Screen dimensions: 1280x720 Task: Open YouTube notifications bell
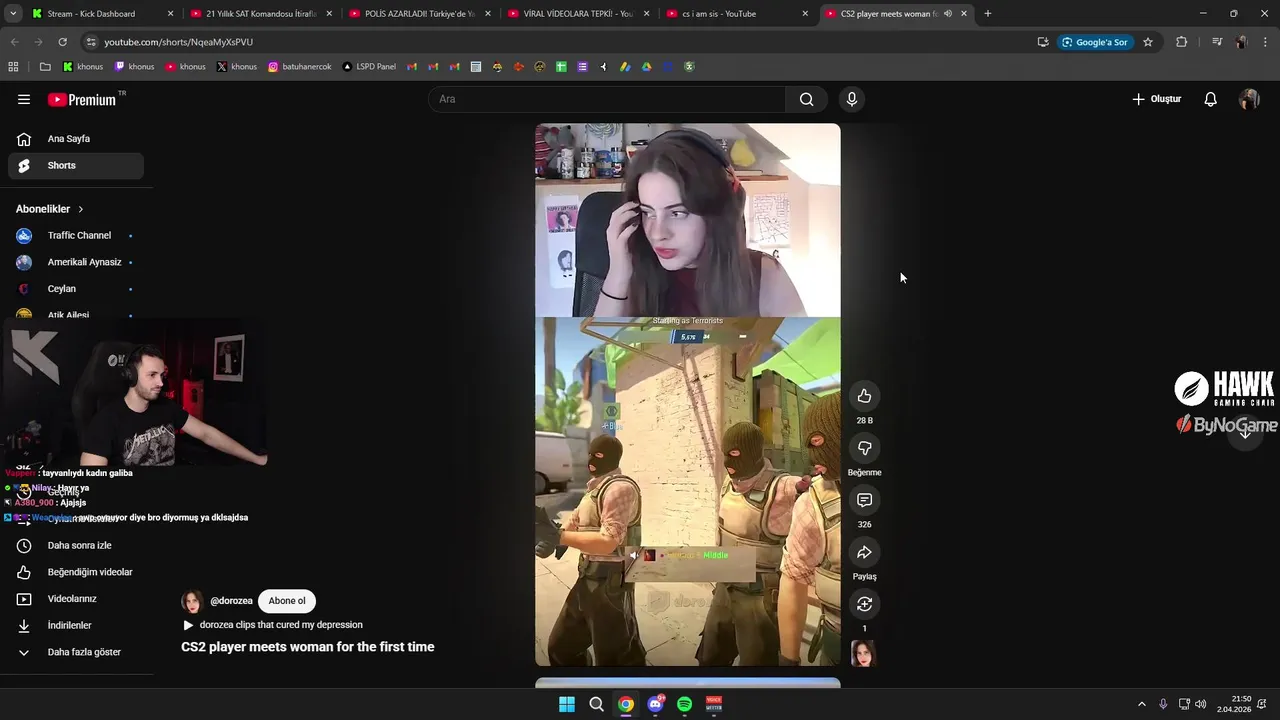pyautogui.click(x=1210, y=99)
